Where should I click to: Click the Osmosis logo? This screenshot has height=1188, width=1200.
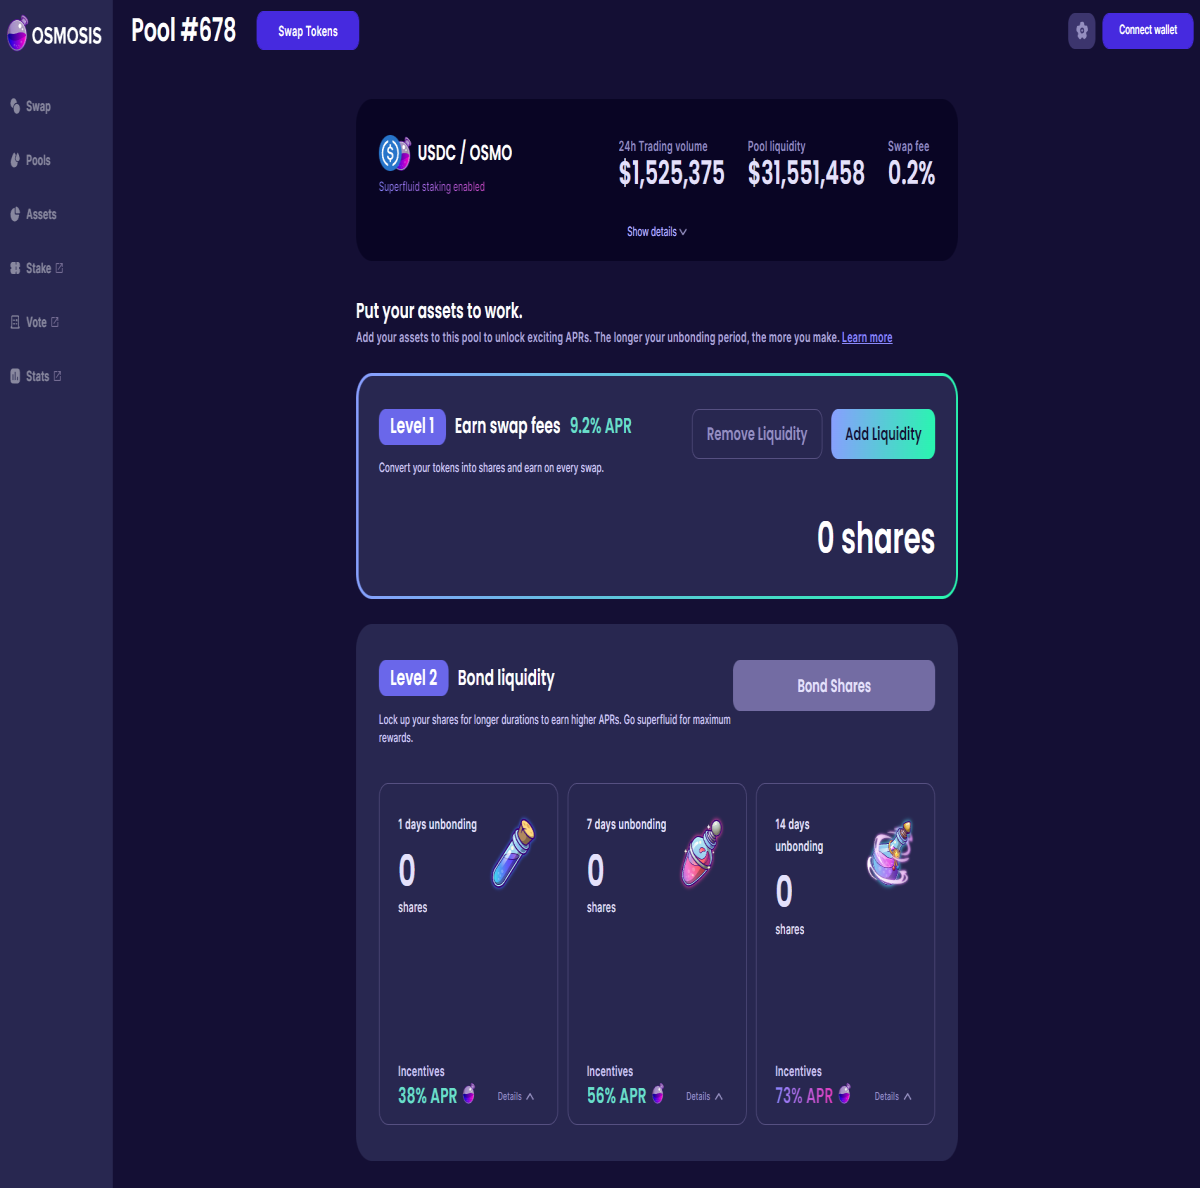coord(54,34)
